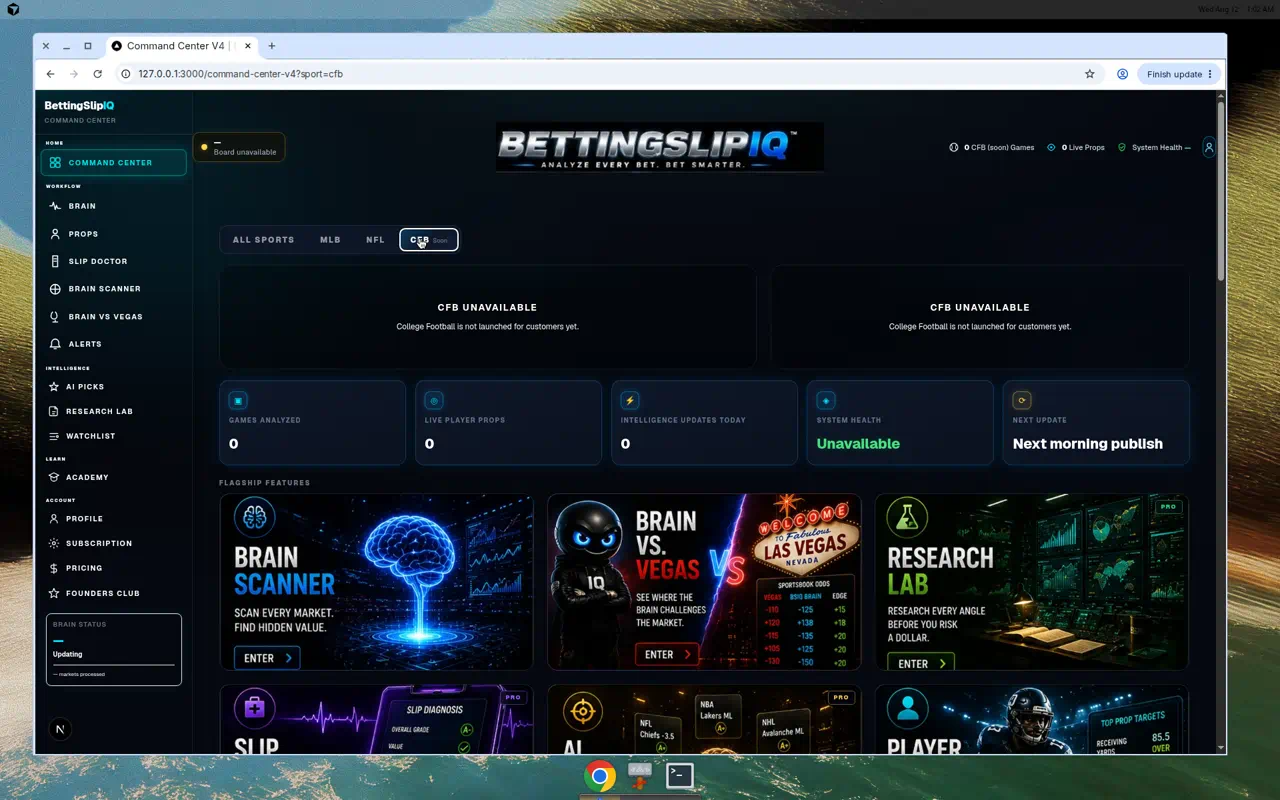
Task: Open the terminal from the taskbar dock
Action: click(x=680, y=776)
